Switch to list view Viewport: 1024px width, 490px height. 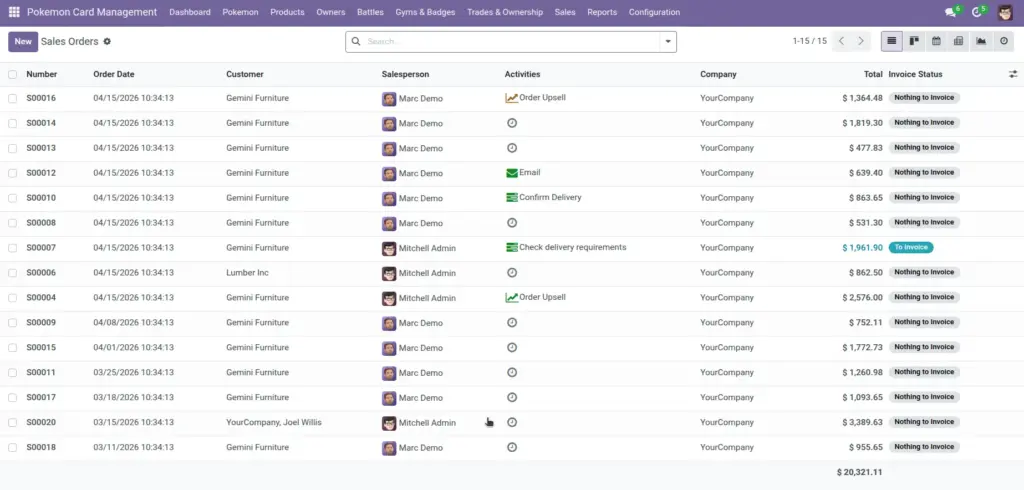[x=891, y=41]
